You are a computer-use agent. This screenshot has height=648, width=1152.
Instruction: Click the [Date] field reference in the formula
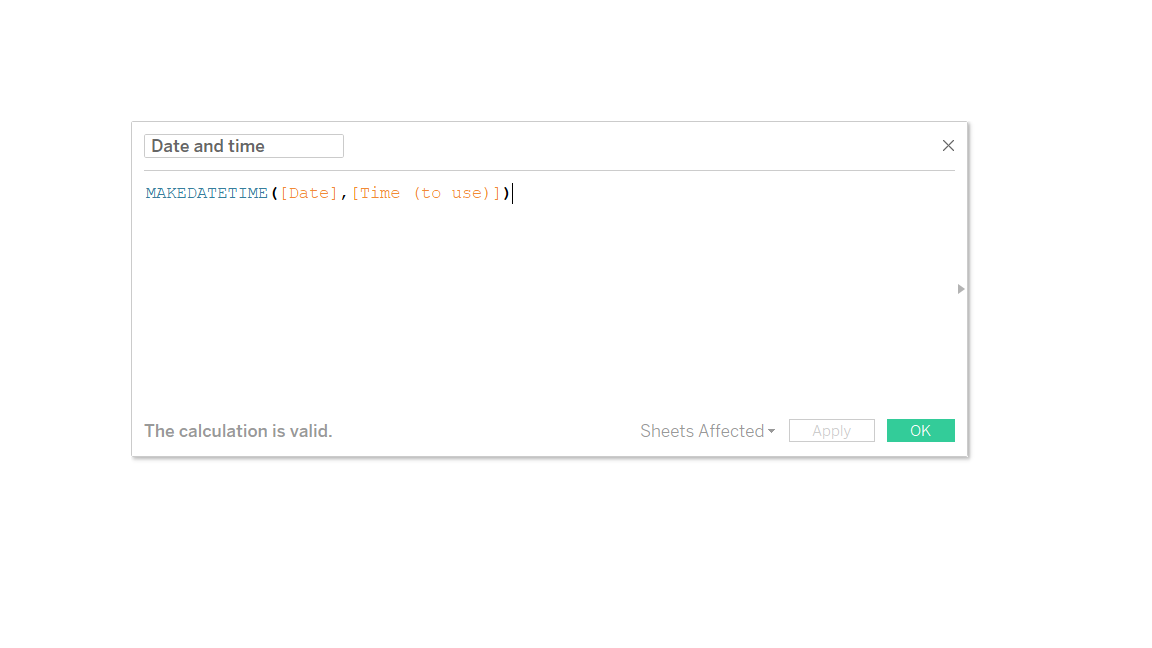point(309,192)
